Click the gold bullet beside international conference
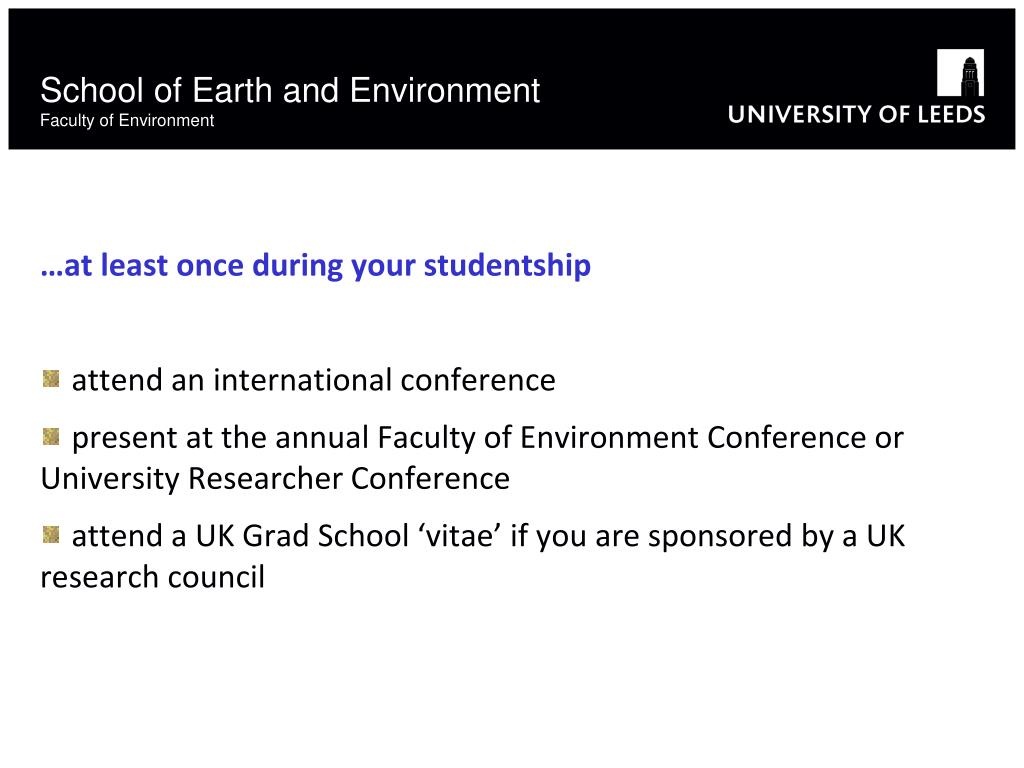The image size is (1024, 768). pos(51,379)
